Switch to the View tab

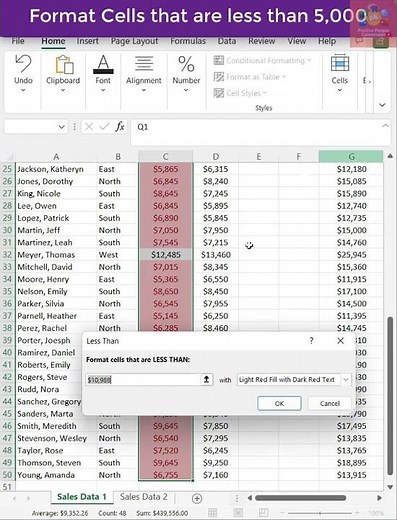coord(297,41)
